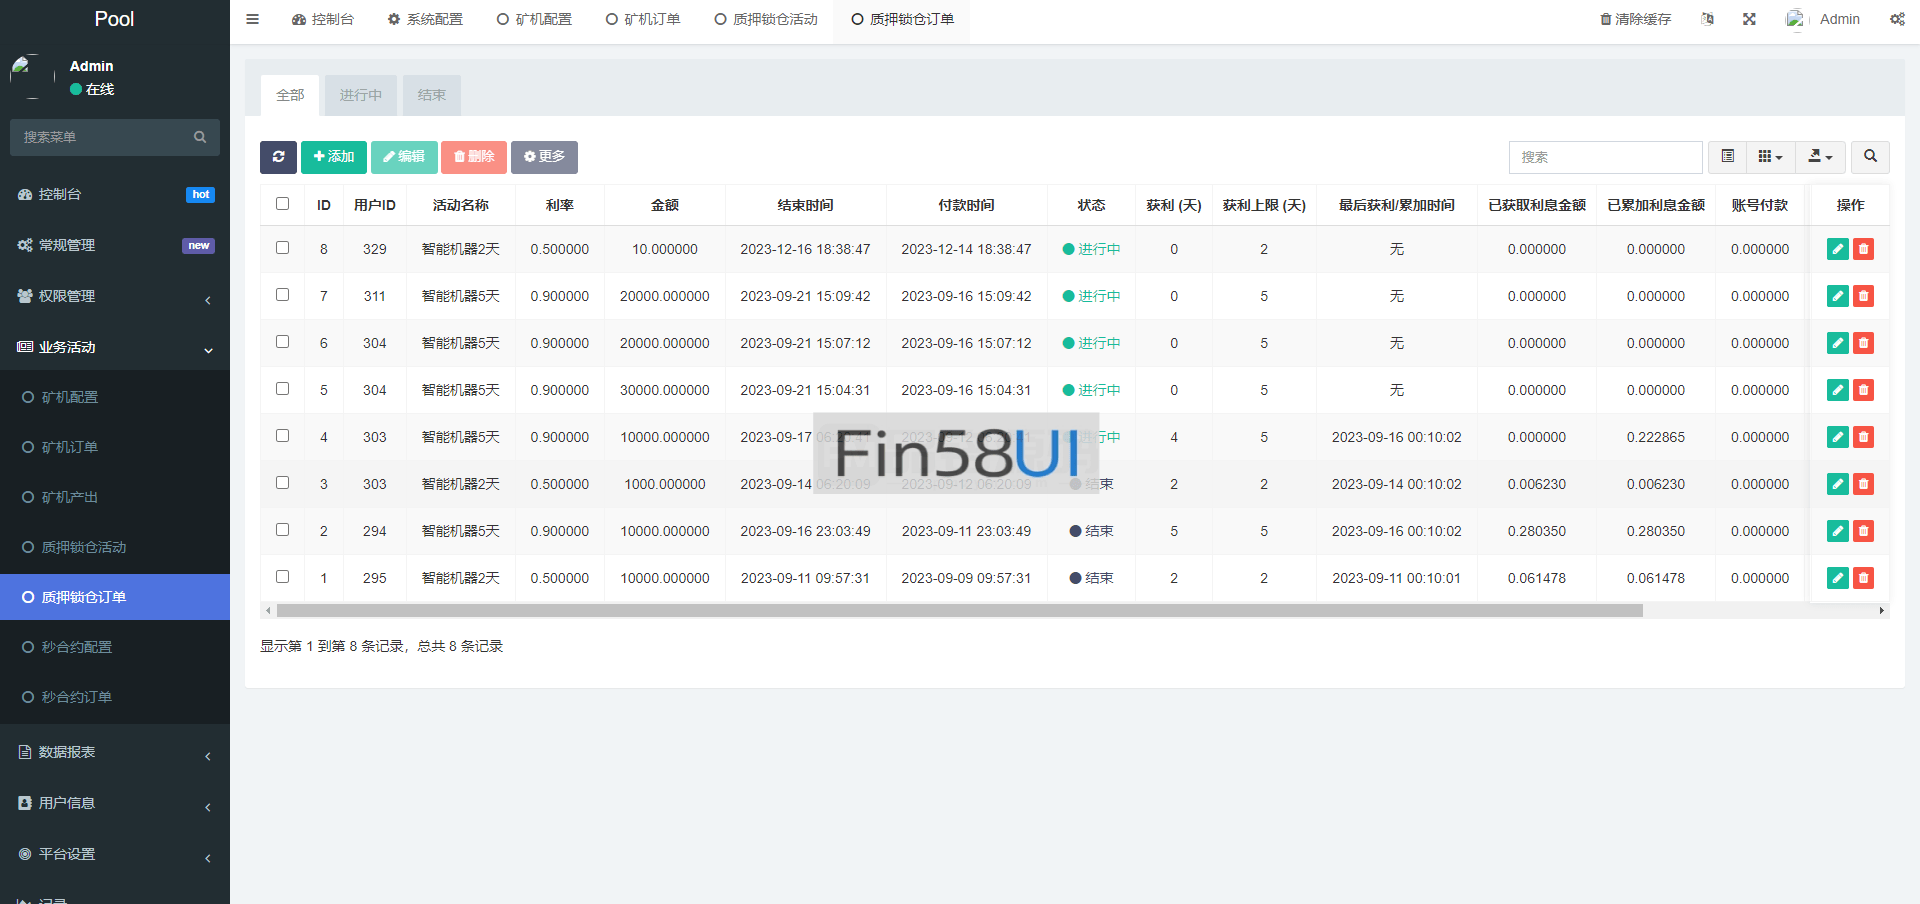1920x904 pixels.
Task: Click red delete icon for order ID 1
Action: point(1863,578)
